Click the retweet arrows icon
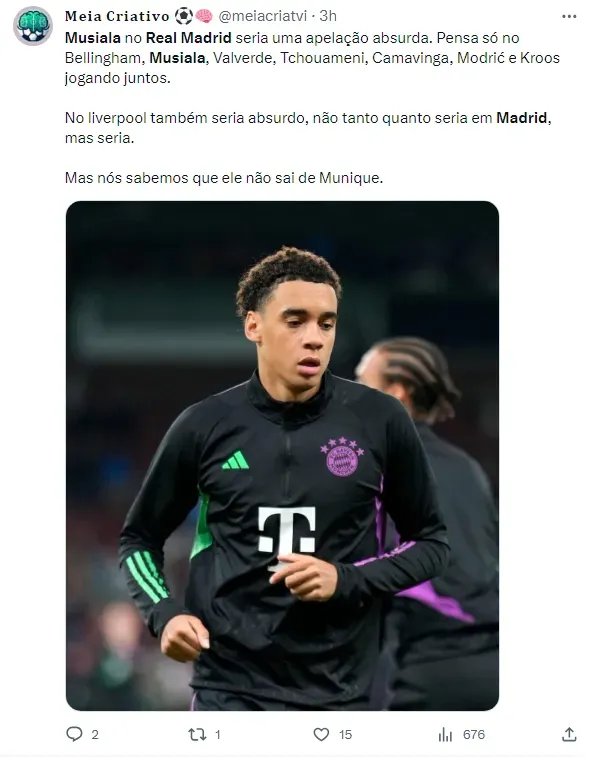The width and height of the screenshot is (589, 757). point(197,735)
